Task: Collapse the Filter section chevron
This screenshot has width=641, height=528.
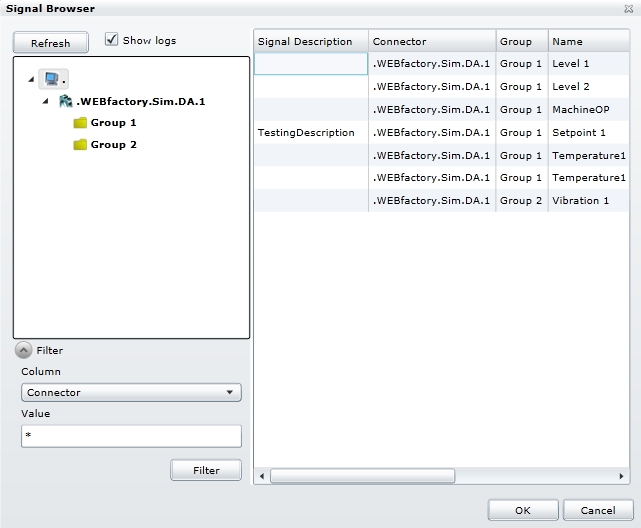Action: point(23,351)
